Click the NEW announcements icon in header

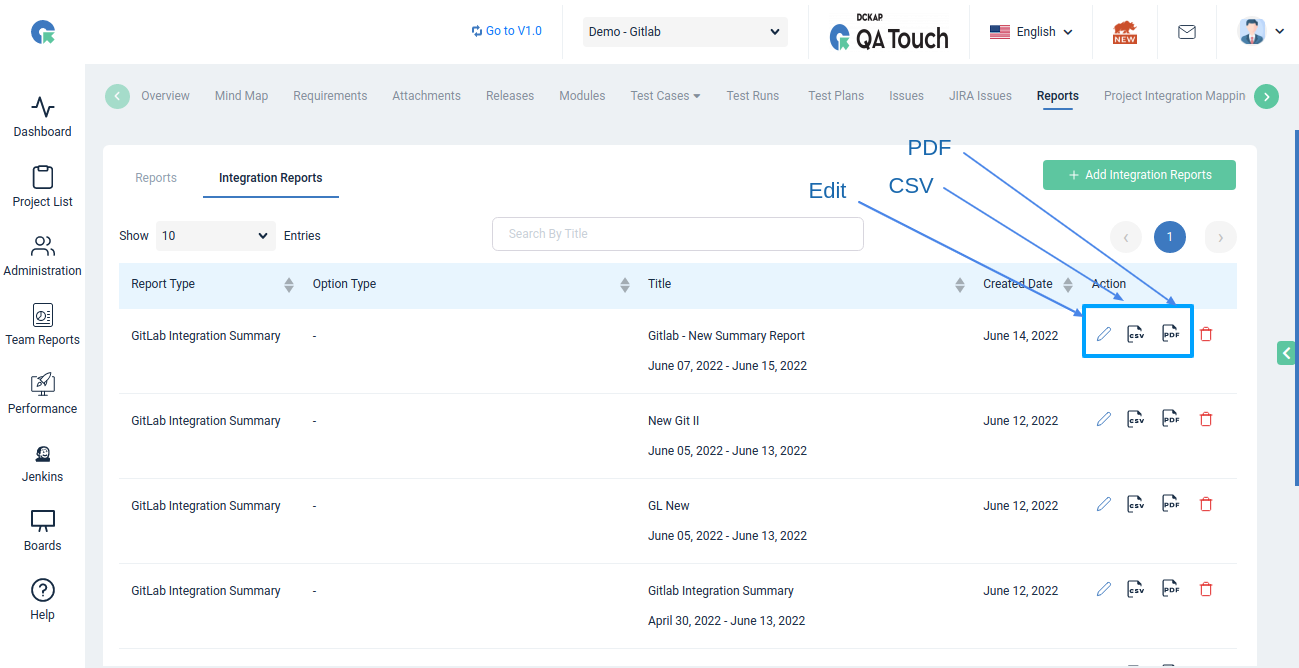[1125, 32]
